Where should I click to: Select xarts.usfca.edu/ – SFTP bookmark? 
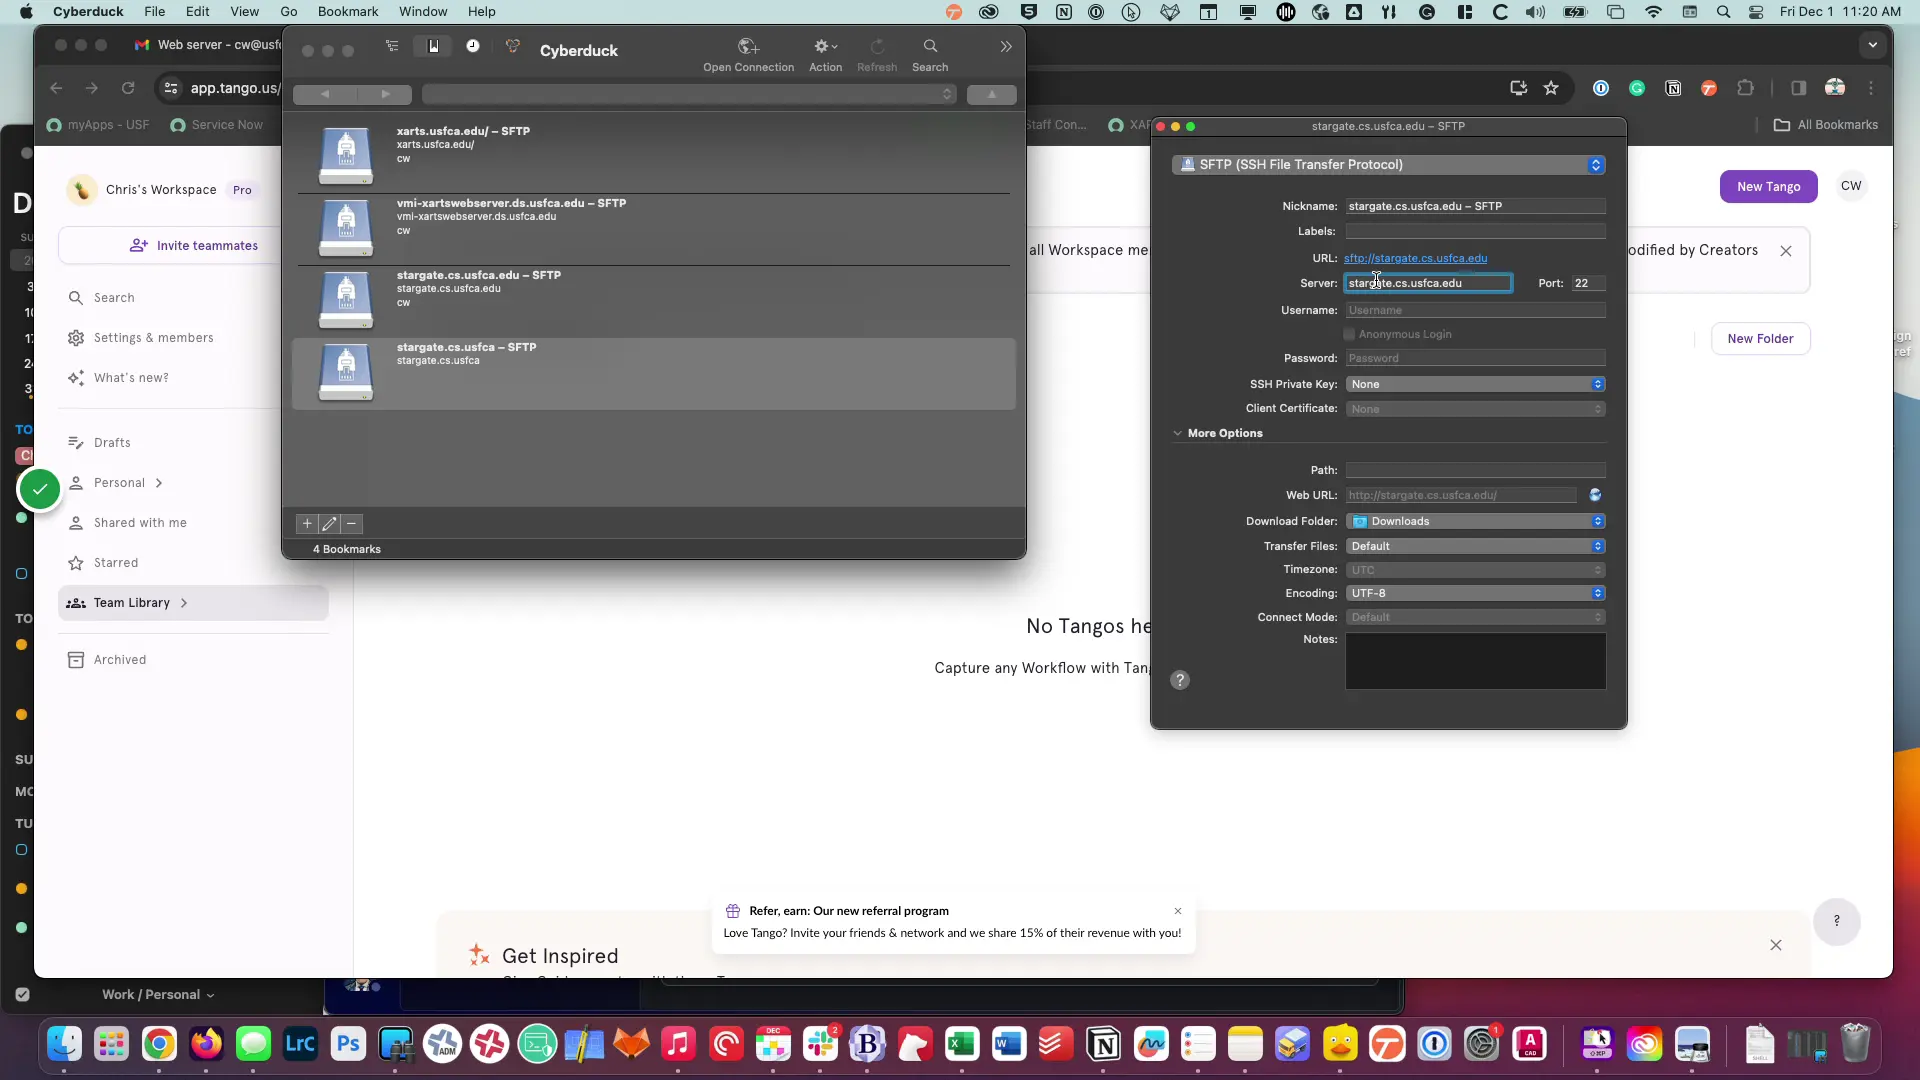[x=654, y=156]
